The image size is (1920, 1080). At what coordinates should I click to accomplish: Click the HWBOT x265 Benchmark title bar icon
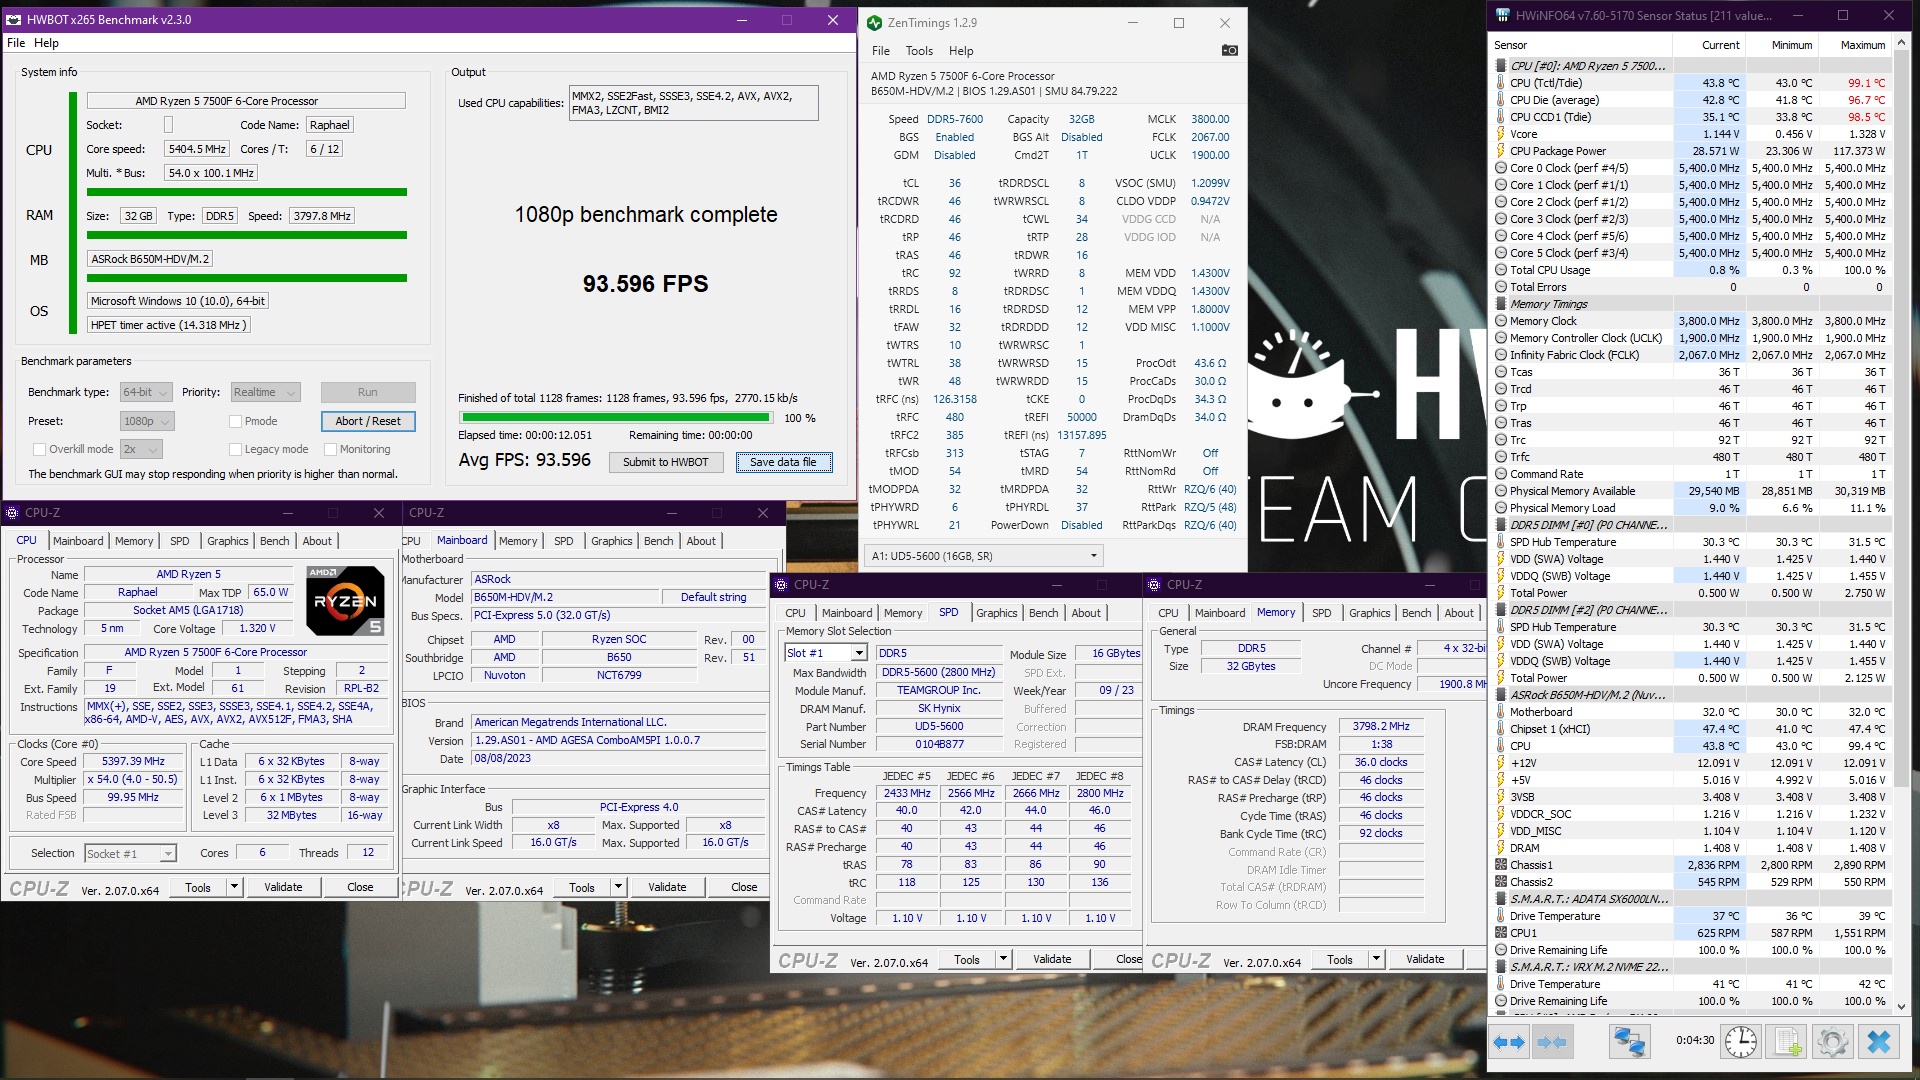point(13,19)
